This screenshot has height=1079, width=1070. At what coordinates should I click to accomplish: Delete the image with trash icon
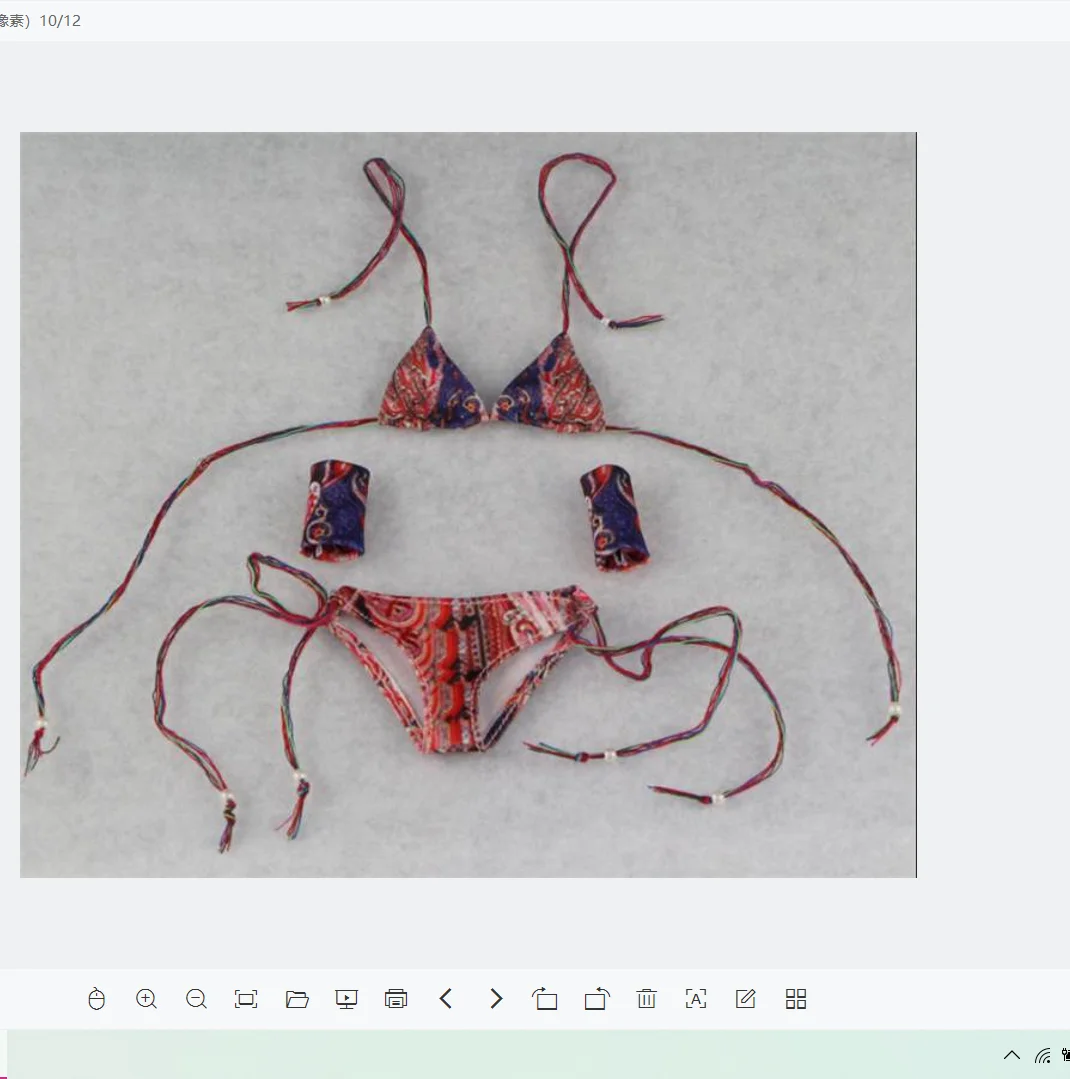[646, 999]
